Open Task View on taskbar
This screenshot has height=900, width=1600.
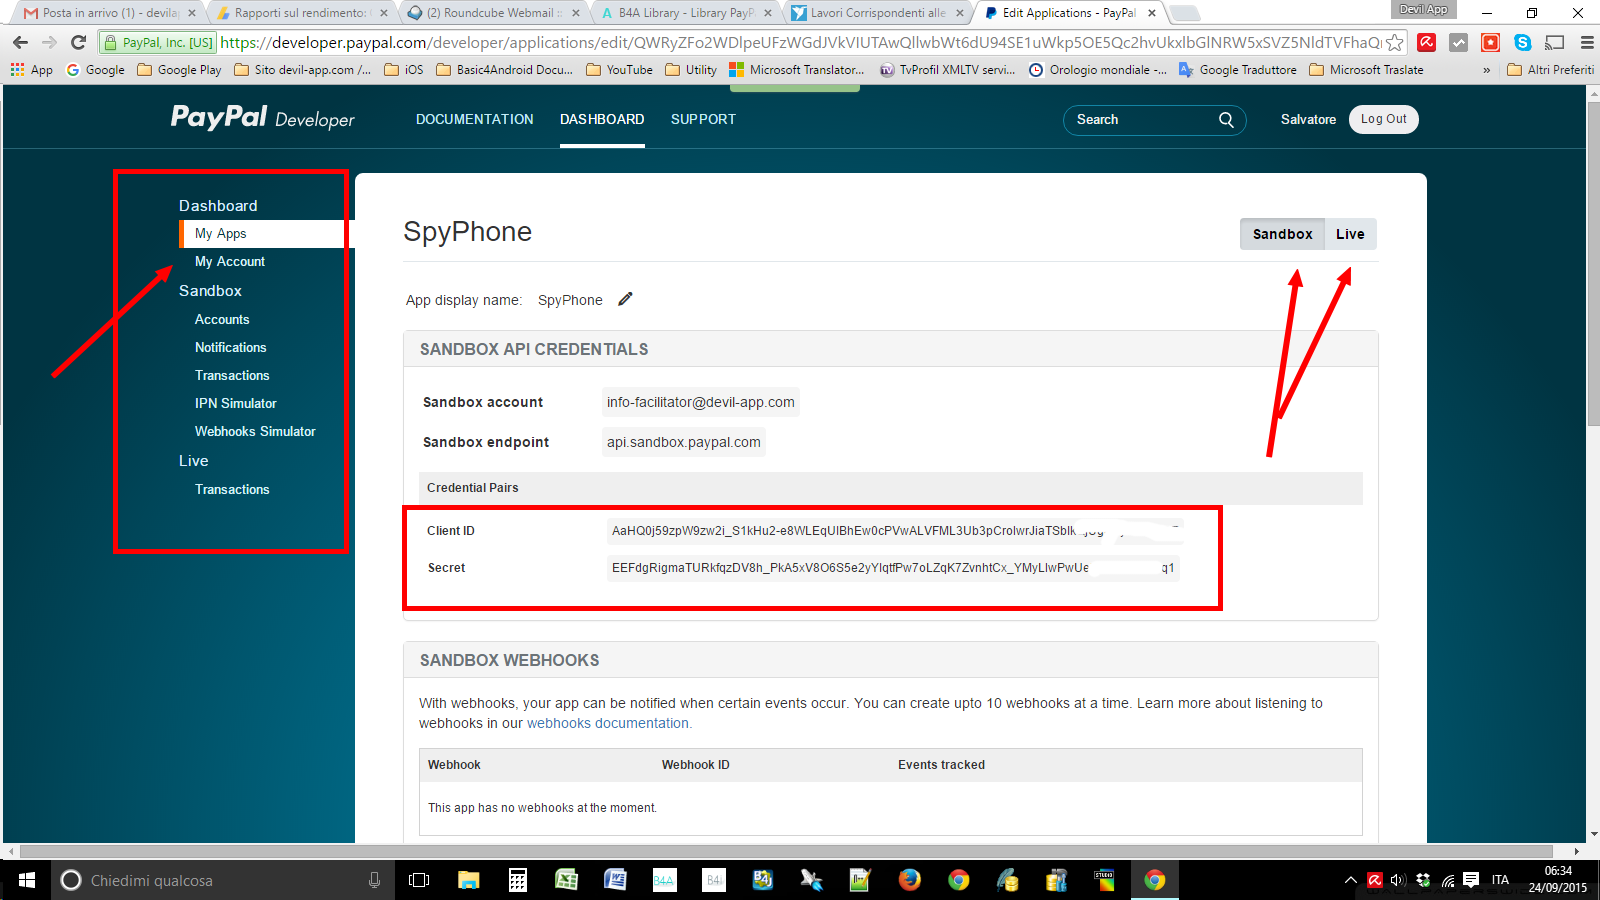(x=419, y=880)
